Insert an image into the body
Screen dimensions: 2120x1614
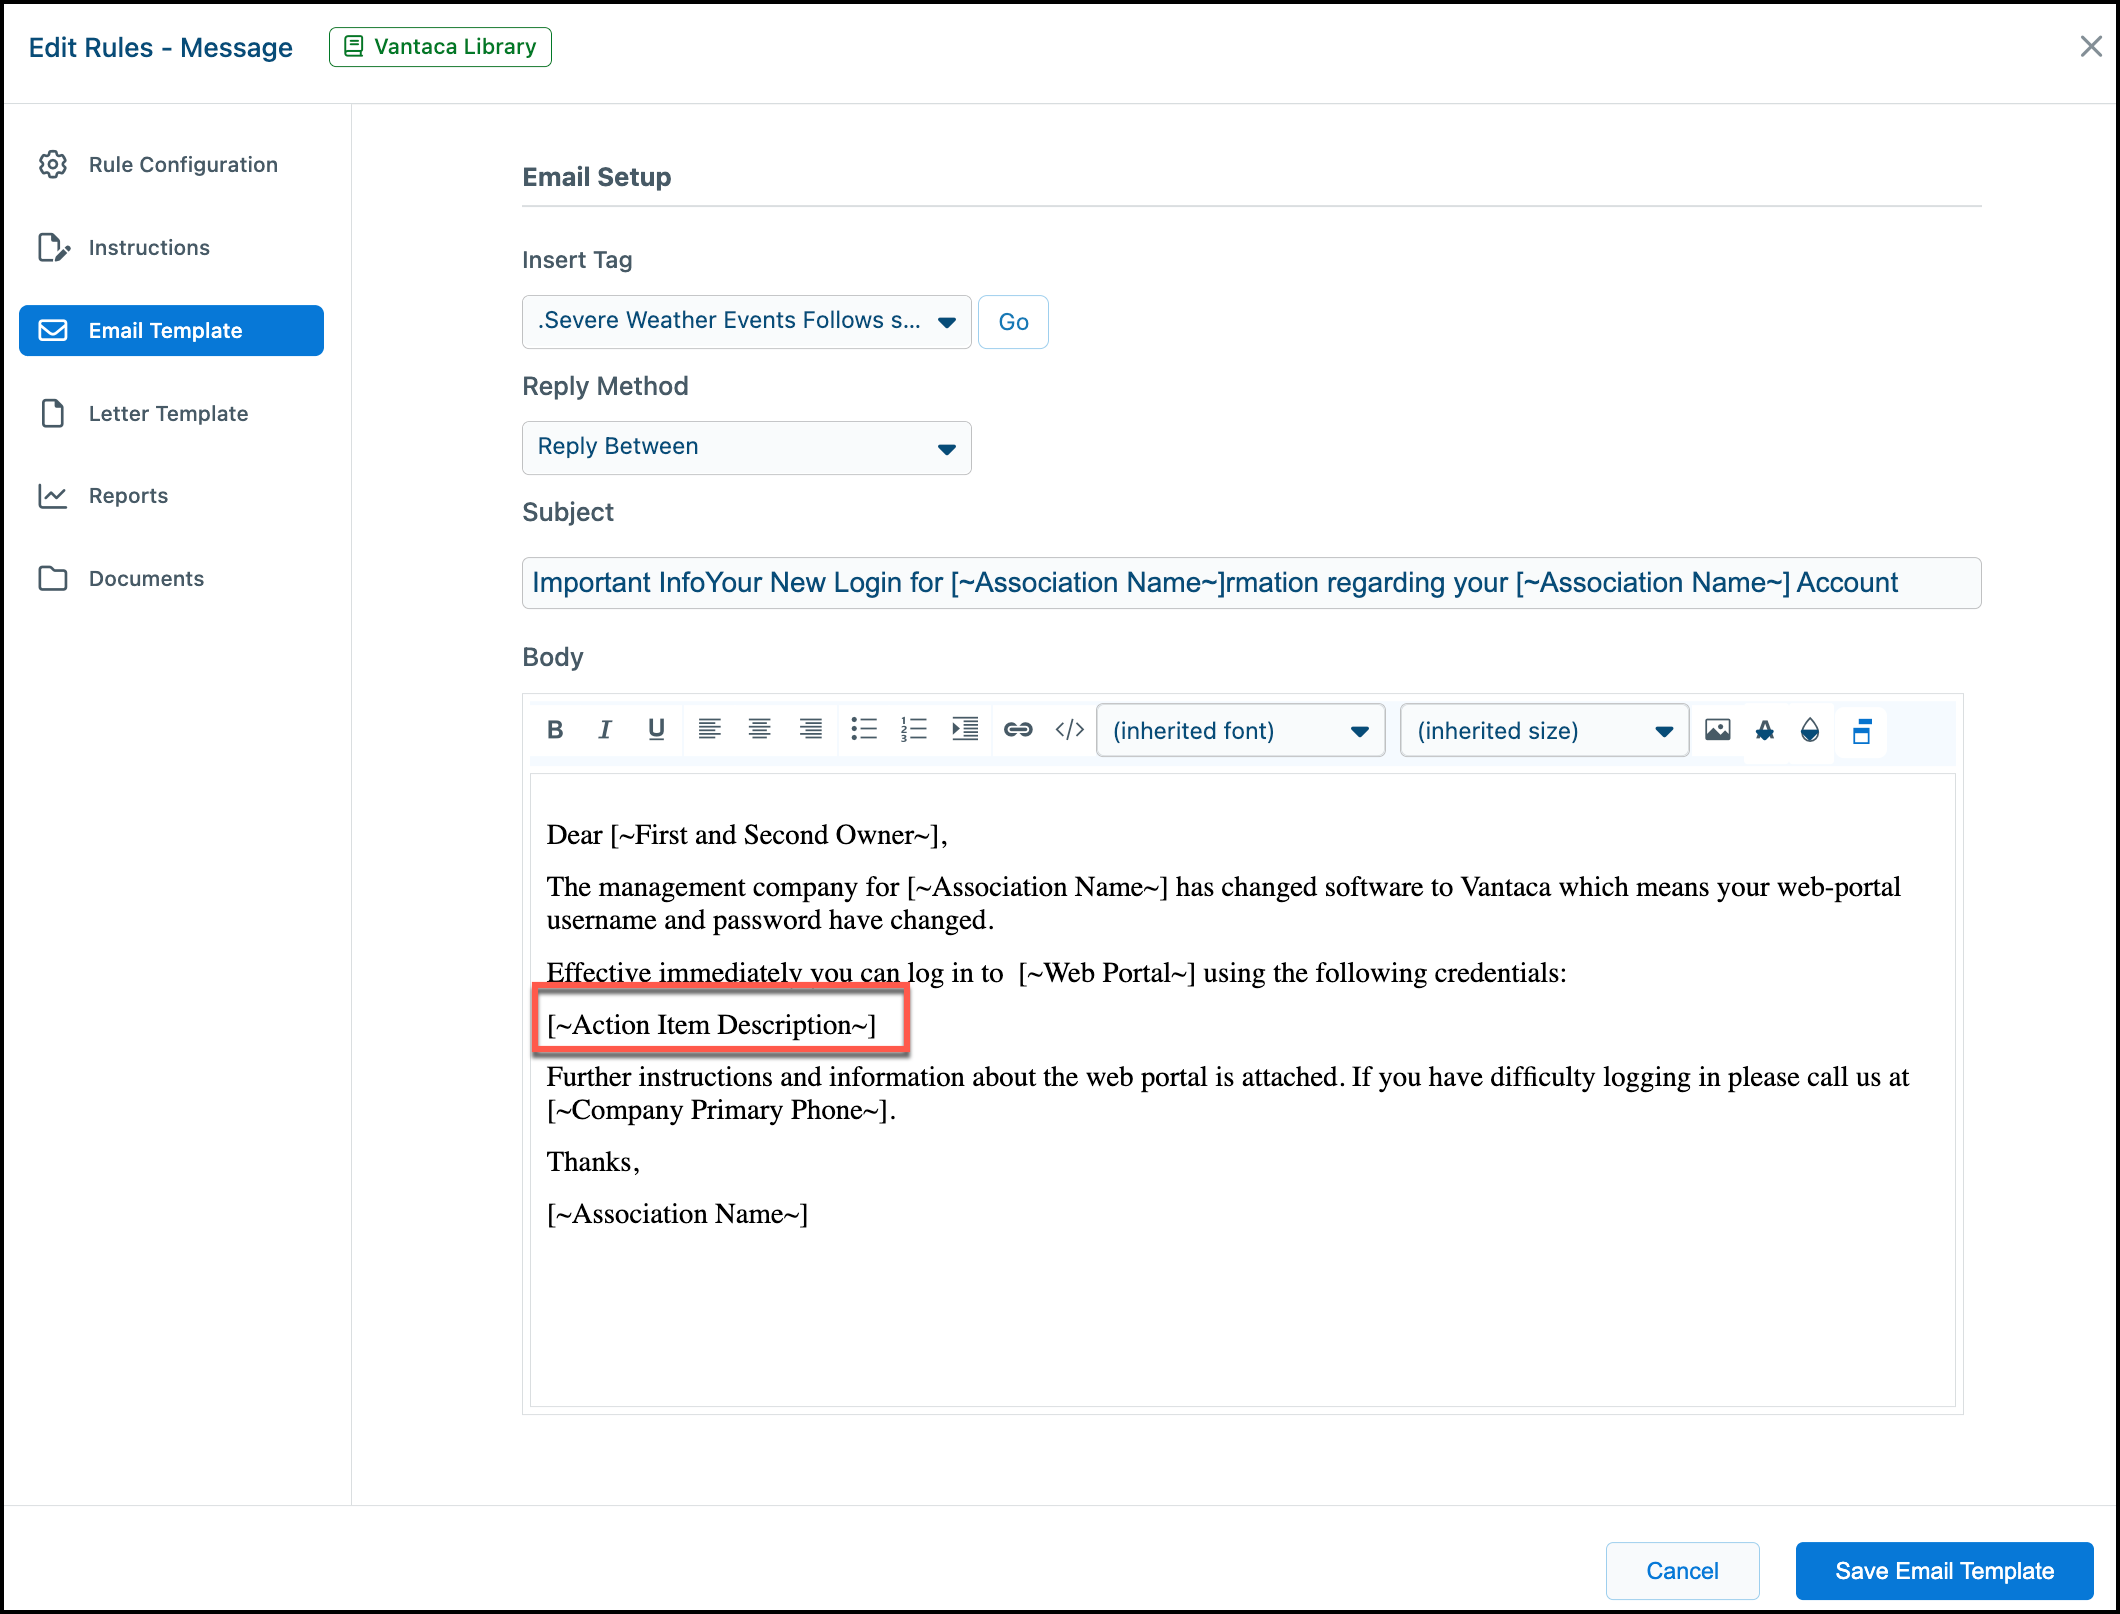pos(1718,730)
